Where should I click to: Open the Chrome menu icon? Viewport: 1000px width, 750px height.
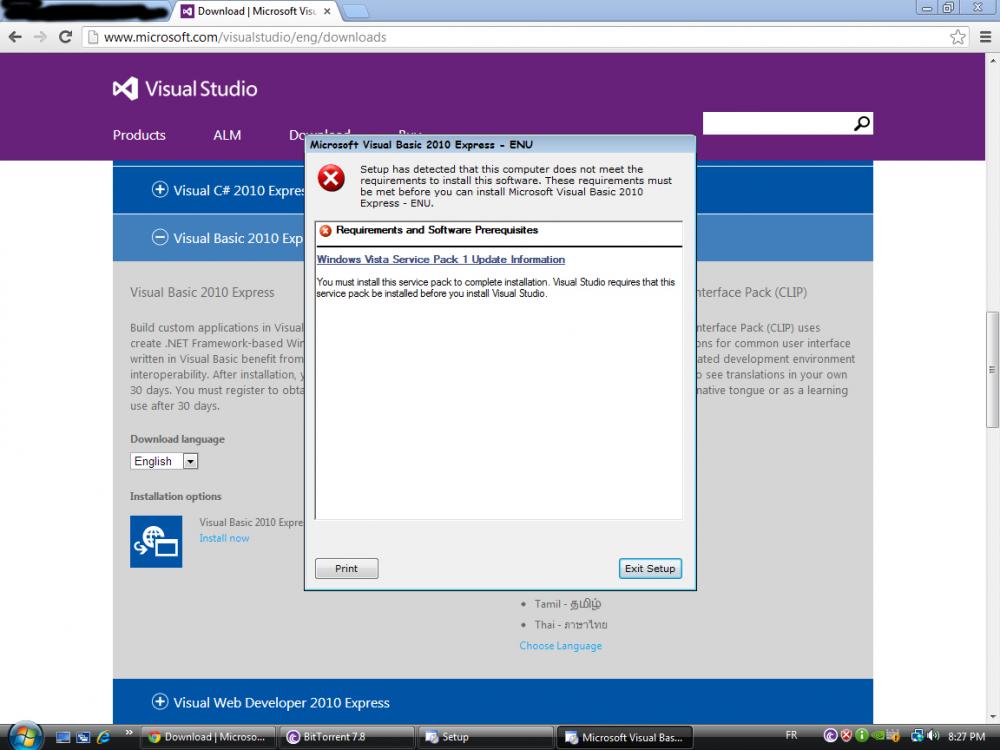pos(985,37)
